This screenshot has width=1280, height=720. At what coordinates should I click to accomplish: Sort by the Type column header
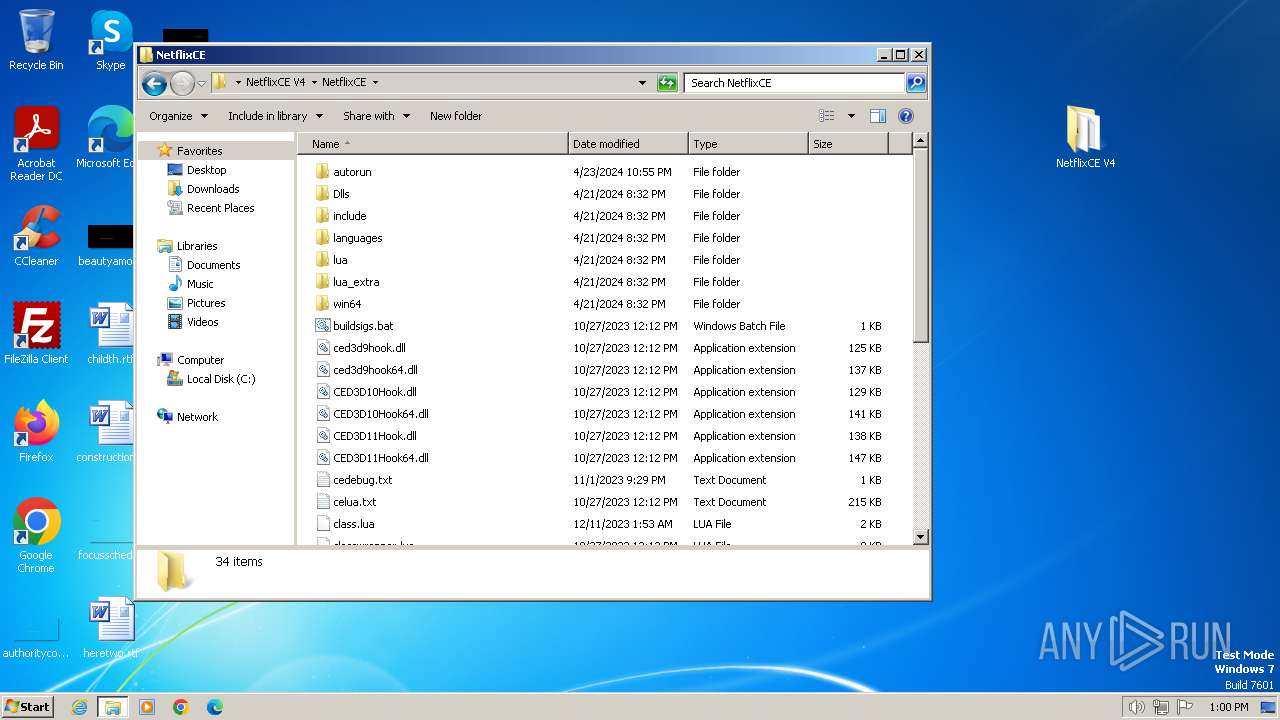click(748, 144)
